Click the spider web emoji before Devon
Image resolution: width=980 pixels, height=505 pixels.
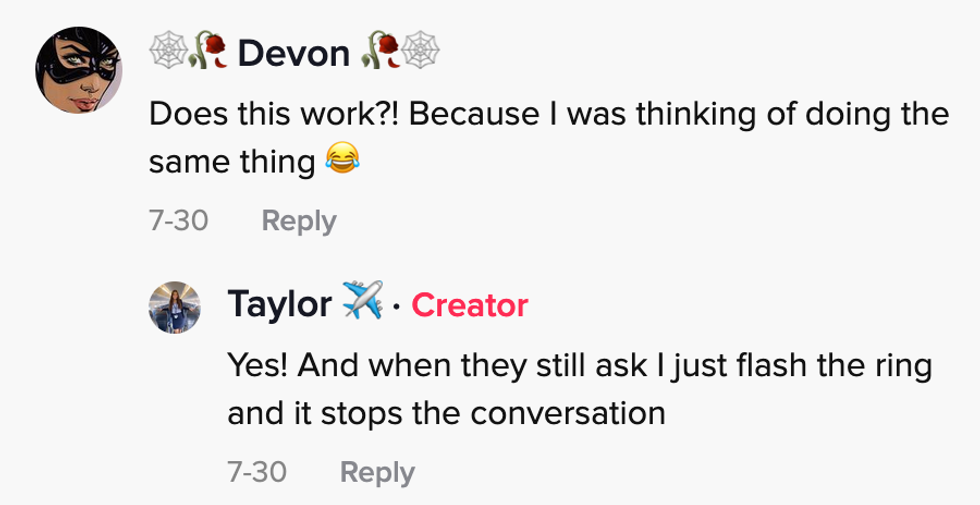pyautogui.click(x=166, y=54)
